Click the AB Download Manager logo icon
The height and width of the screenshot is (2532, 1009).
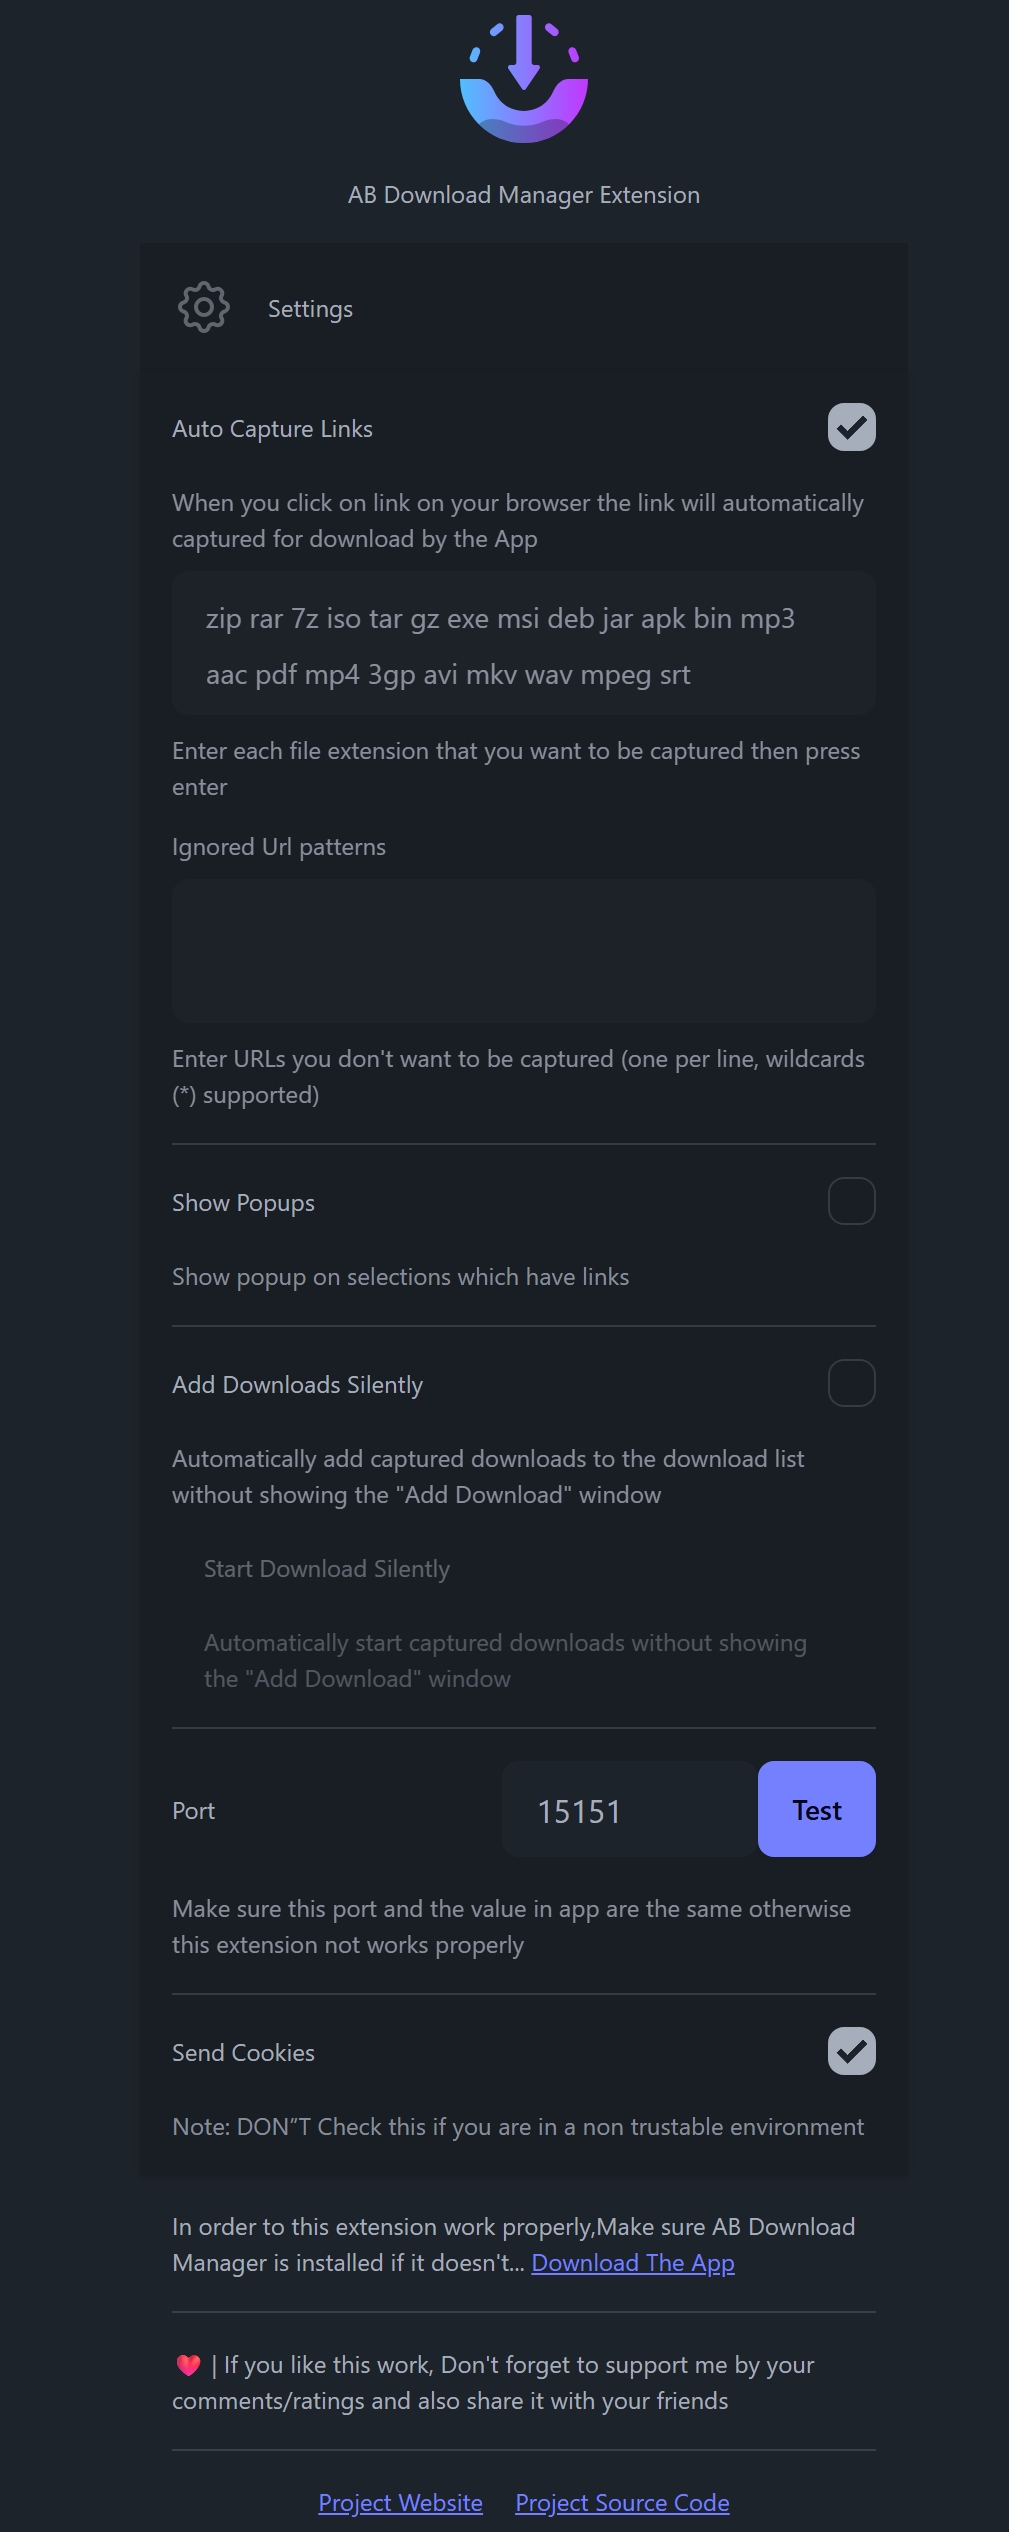coord(523,80)
